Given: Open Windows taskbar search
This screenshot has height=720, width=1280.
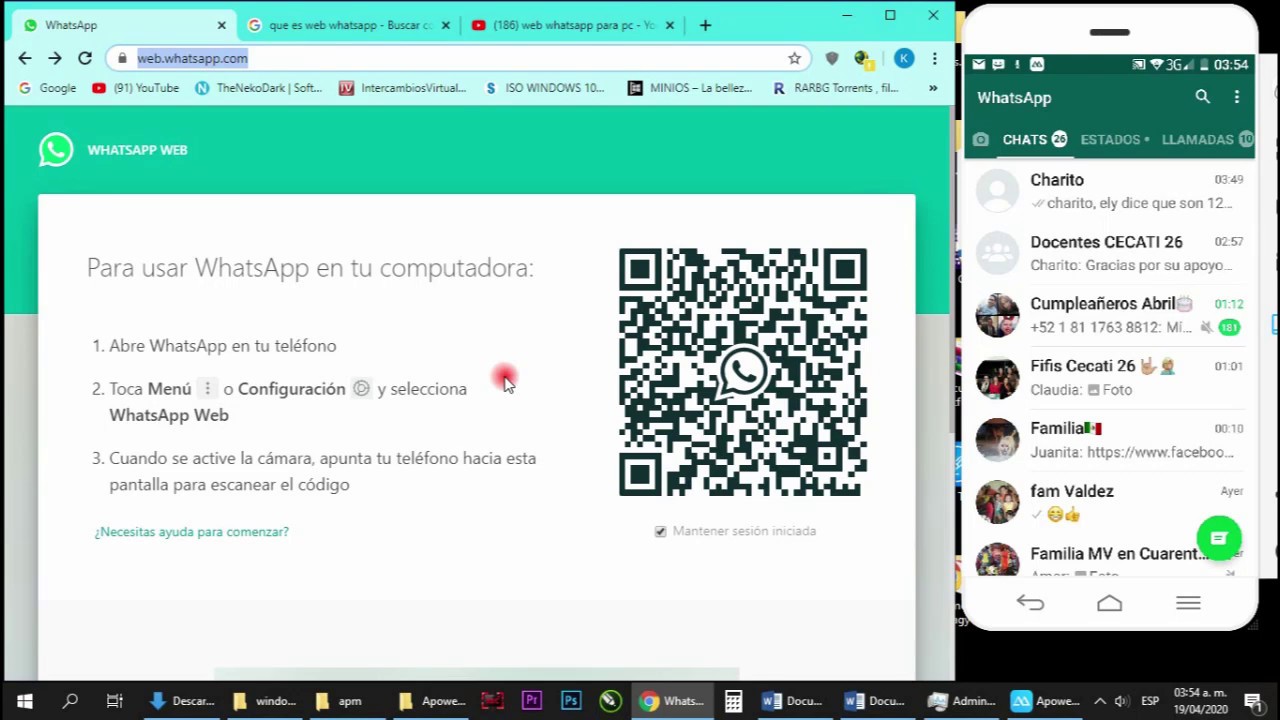Looking at the screenshot, I should pyautogui.click(x=70, y=701).
